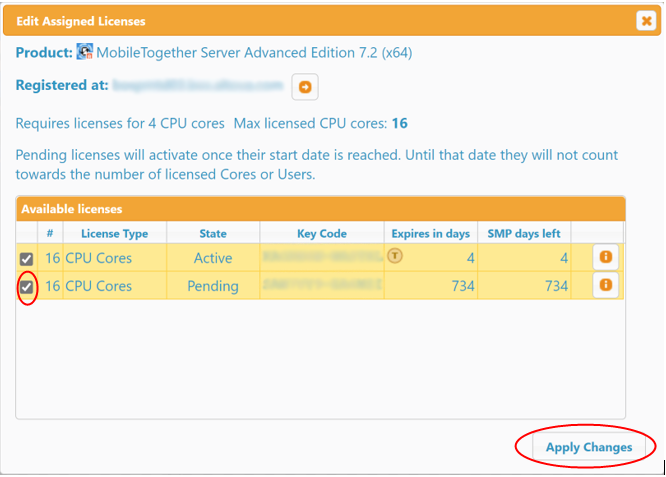Click the SMP days left column header
This screenshot has height=477, width=666.
[524, 234]
